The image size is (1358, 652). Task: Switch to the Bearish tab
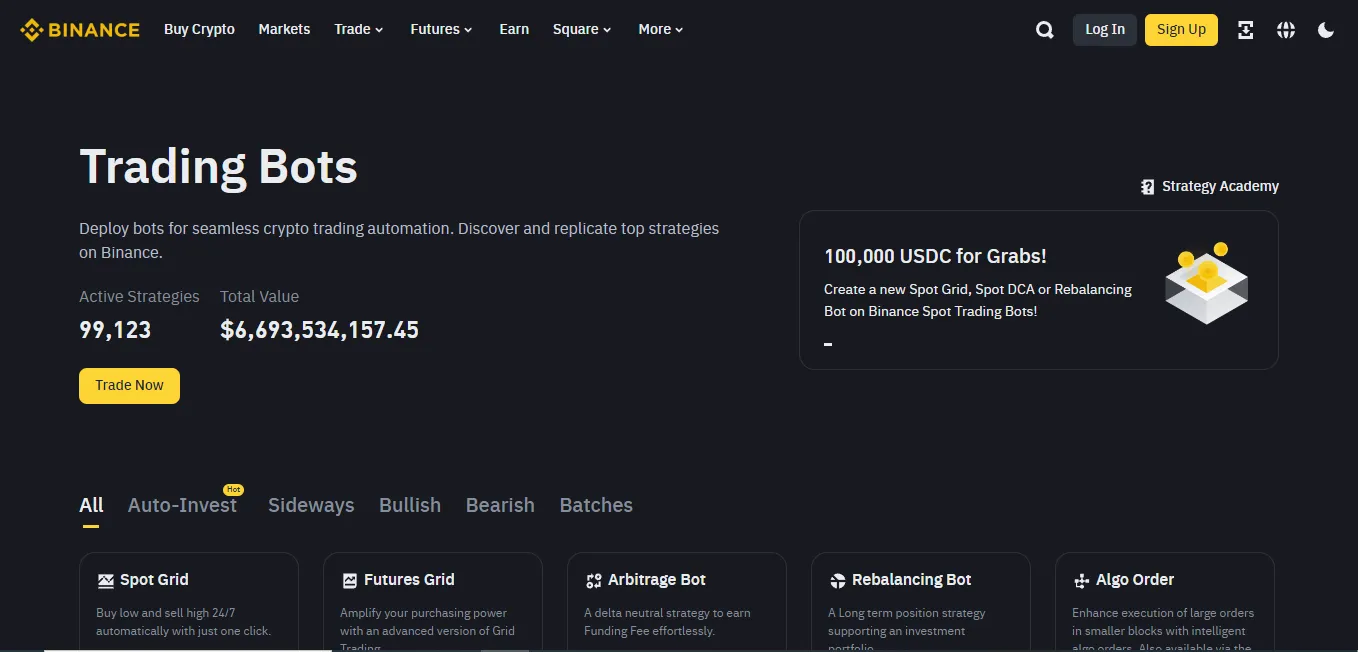tap(500, 505)
